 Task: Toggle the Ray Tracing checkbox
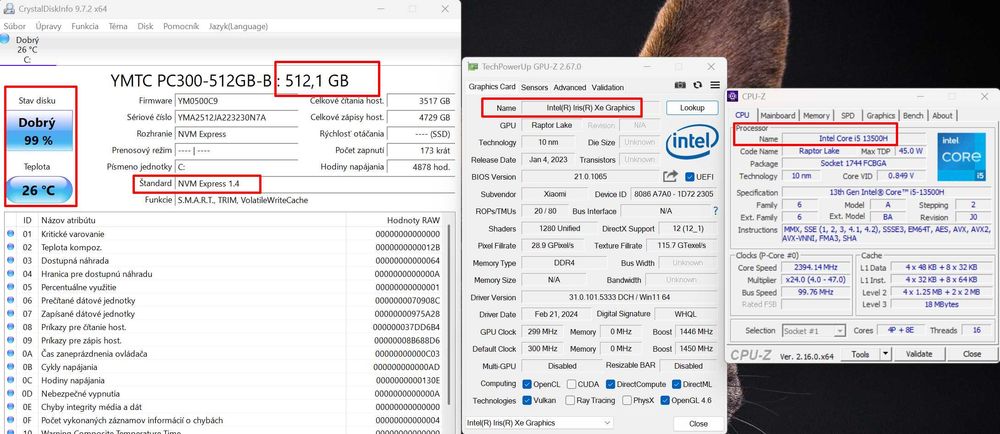[568, 401]
